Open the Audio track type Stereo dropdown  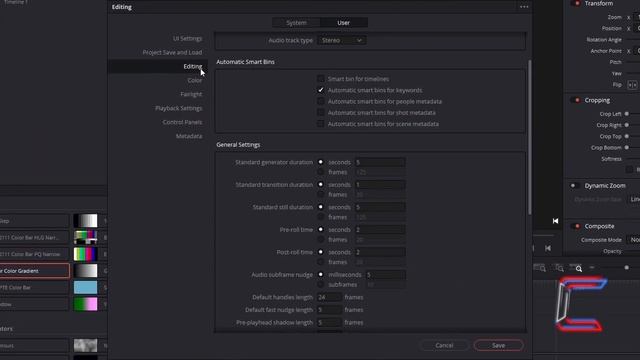click(342, 40)
